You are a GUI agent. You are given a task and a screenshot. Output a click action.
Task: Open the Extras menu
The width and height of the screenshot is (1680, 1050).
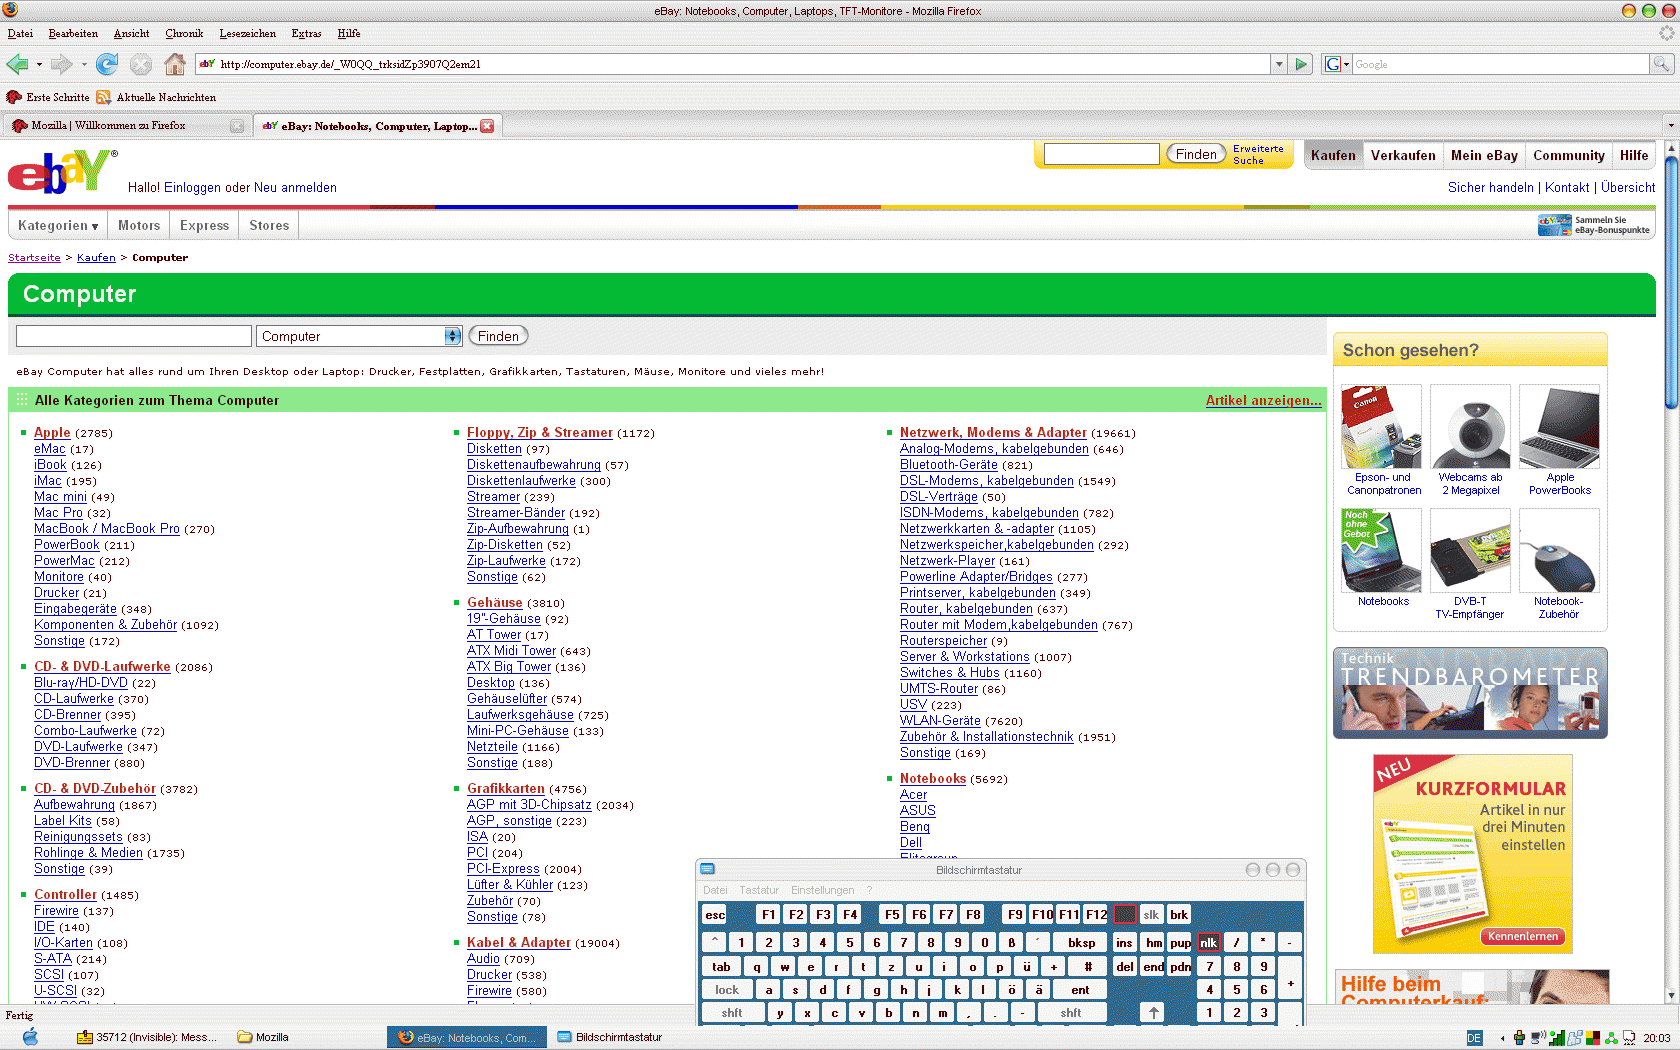tap(306, 33)
